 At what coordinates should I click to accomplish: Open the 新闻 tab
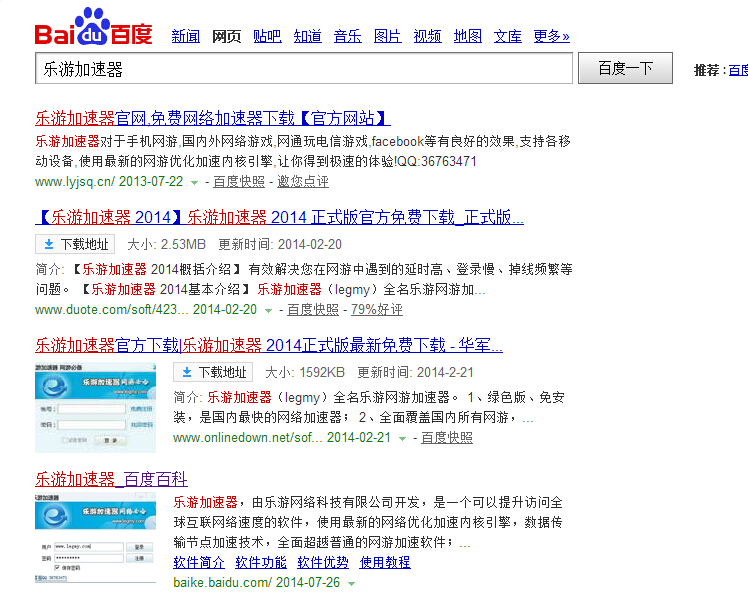(186, 36)
